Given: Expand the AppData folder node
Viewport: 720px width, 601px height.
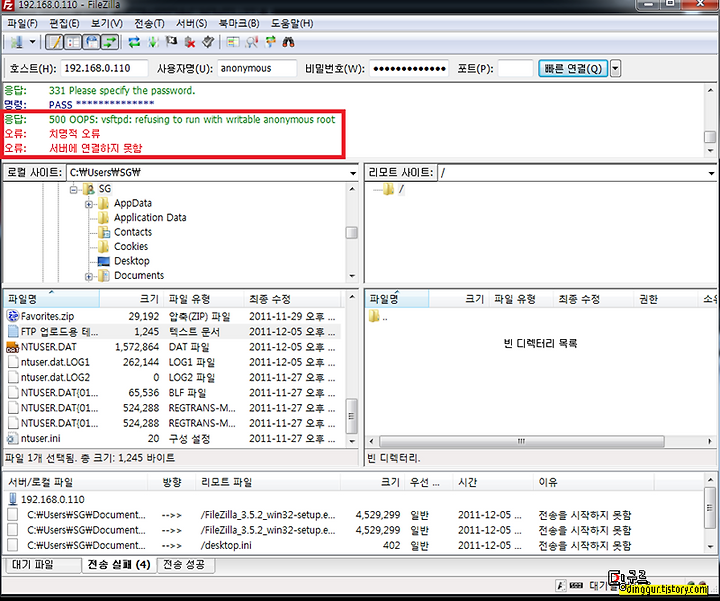Looking at the screenshot, I should pos(89,204).
